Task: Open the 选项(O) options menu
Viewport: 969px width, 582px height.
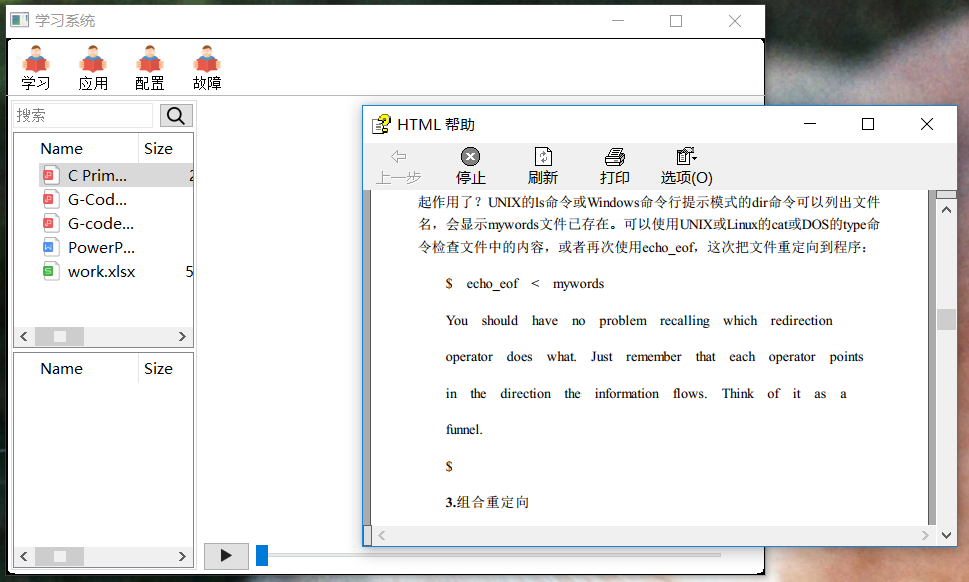Action: (684, 165)
